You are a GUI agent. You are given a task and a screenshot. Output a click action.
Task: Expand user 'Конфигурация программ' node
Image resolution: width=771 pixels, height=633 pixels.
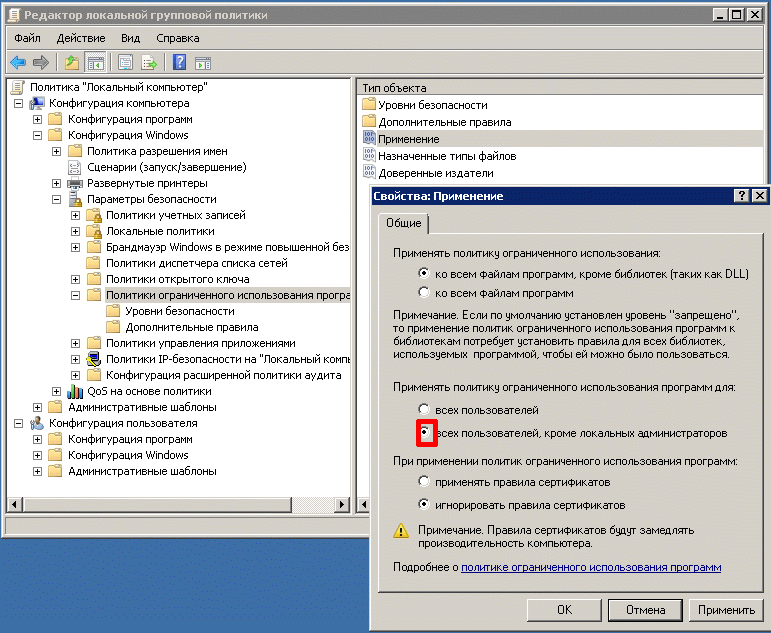(x=37, y=440)
